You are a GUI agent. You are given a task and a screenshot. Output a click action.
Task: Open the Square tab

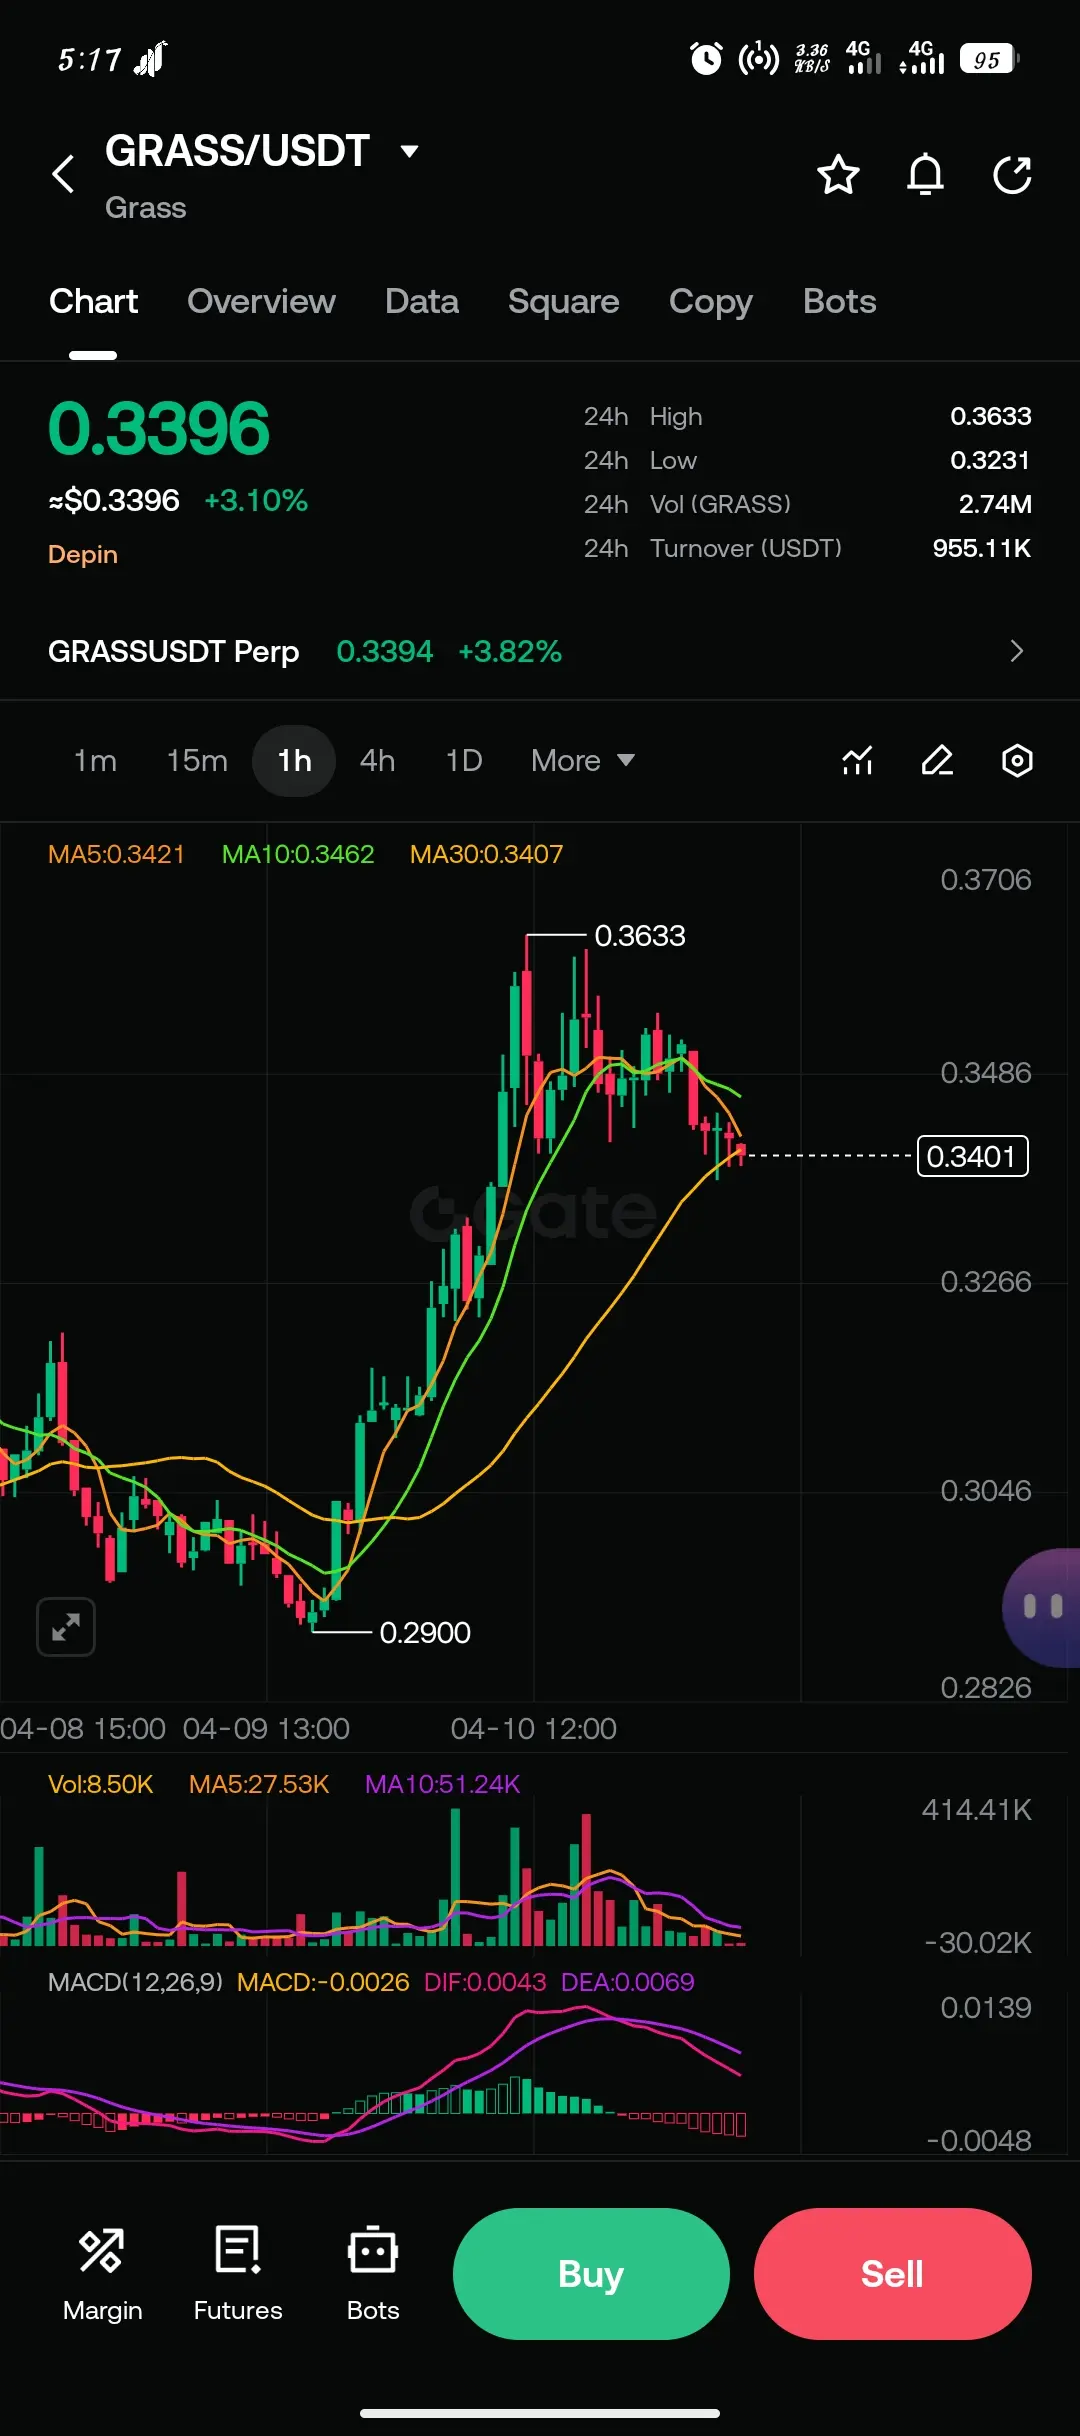click(x=564, y=301)
